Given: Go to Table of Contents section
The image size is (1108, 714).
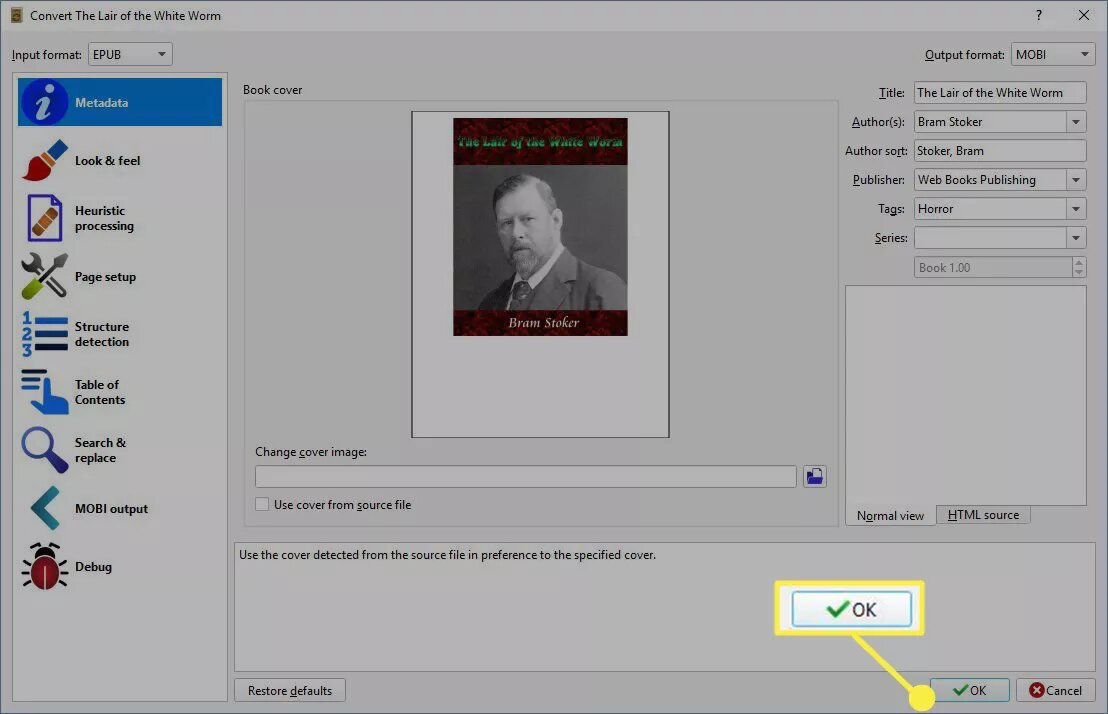Looking at the screenshot, I should [44, 392].
